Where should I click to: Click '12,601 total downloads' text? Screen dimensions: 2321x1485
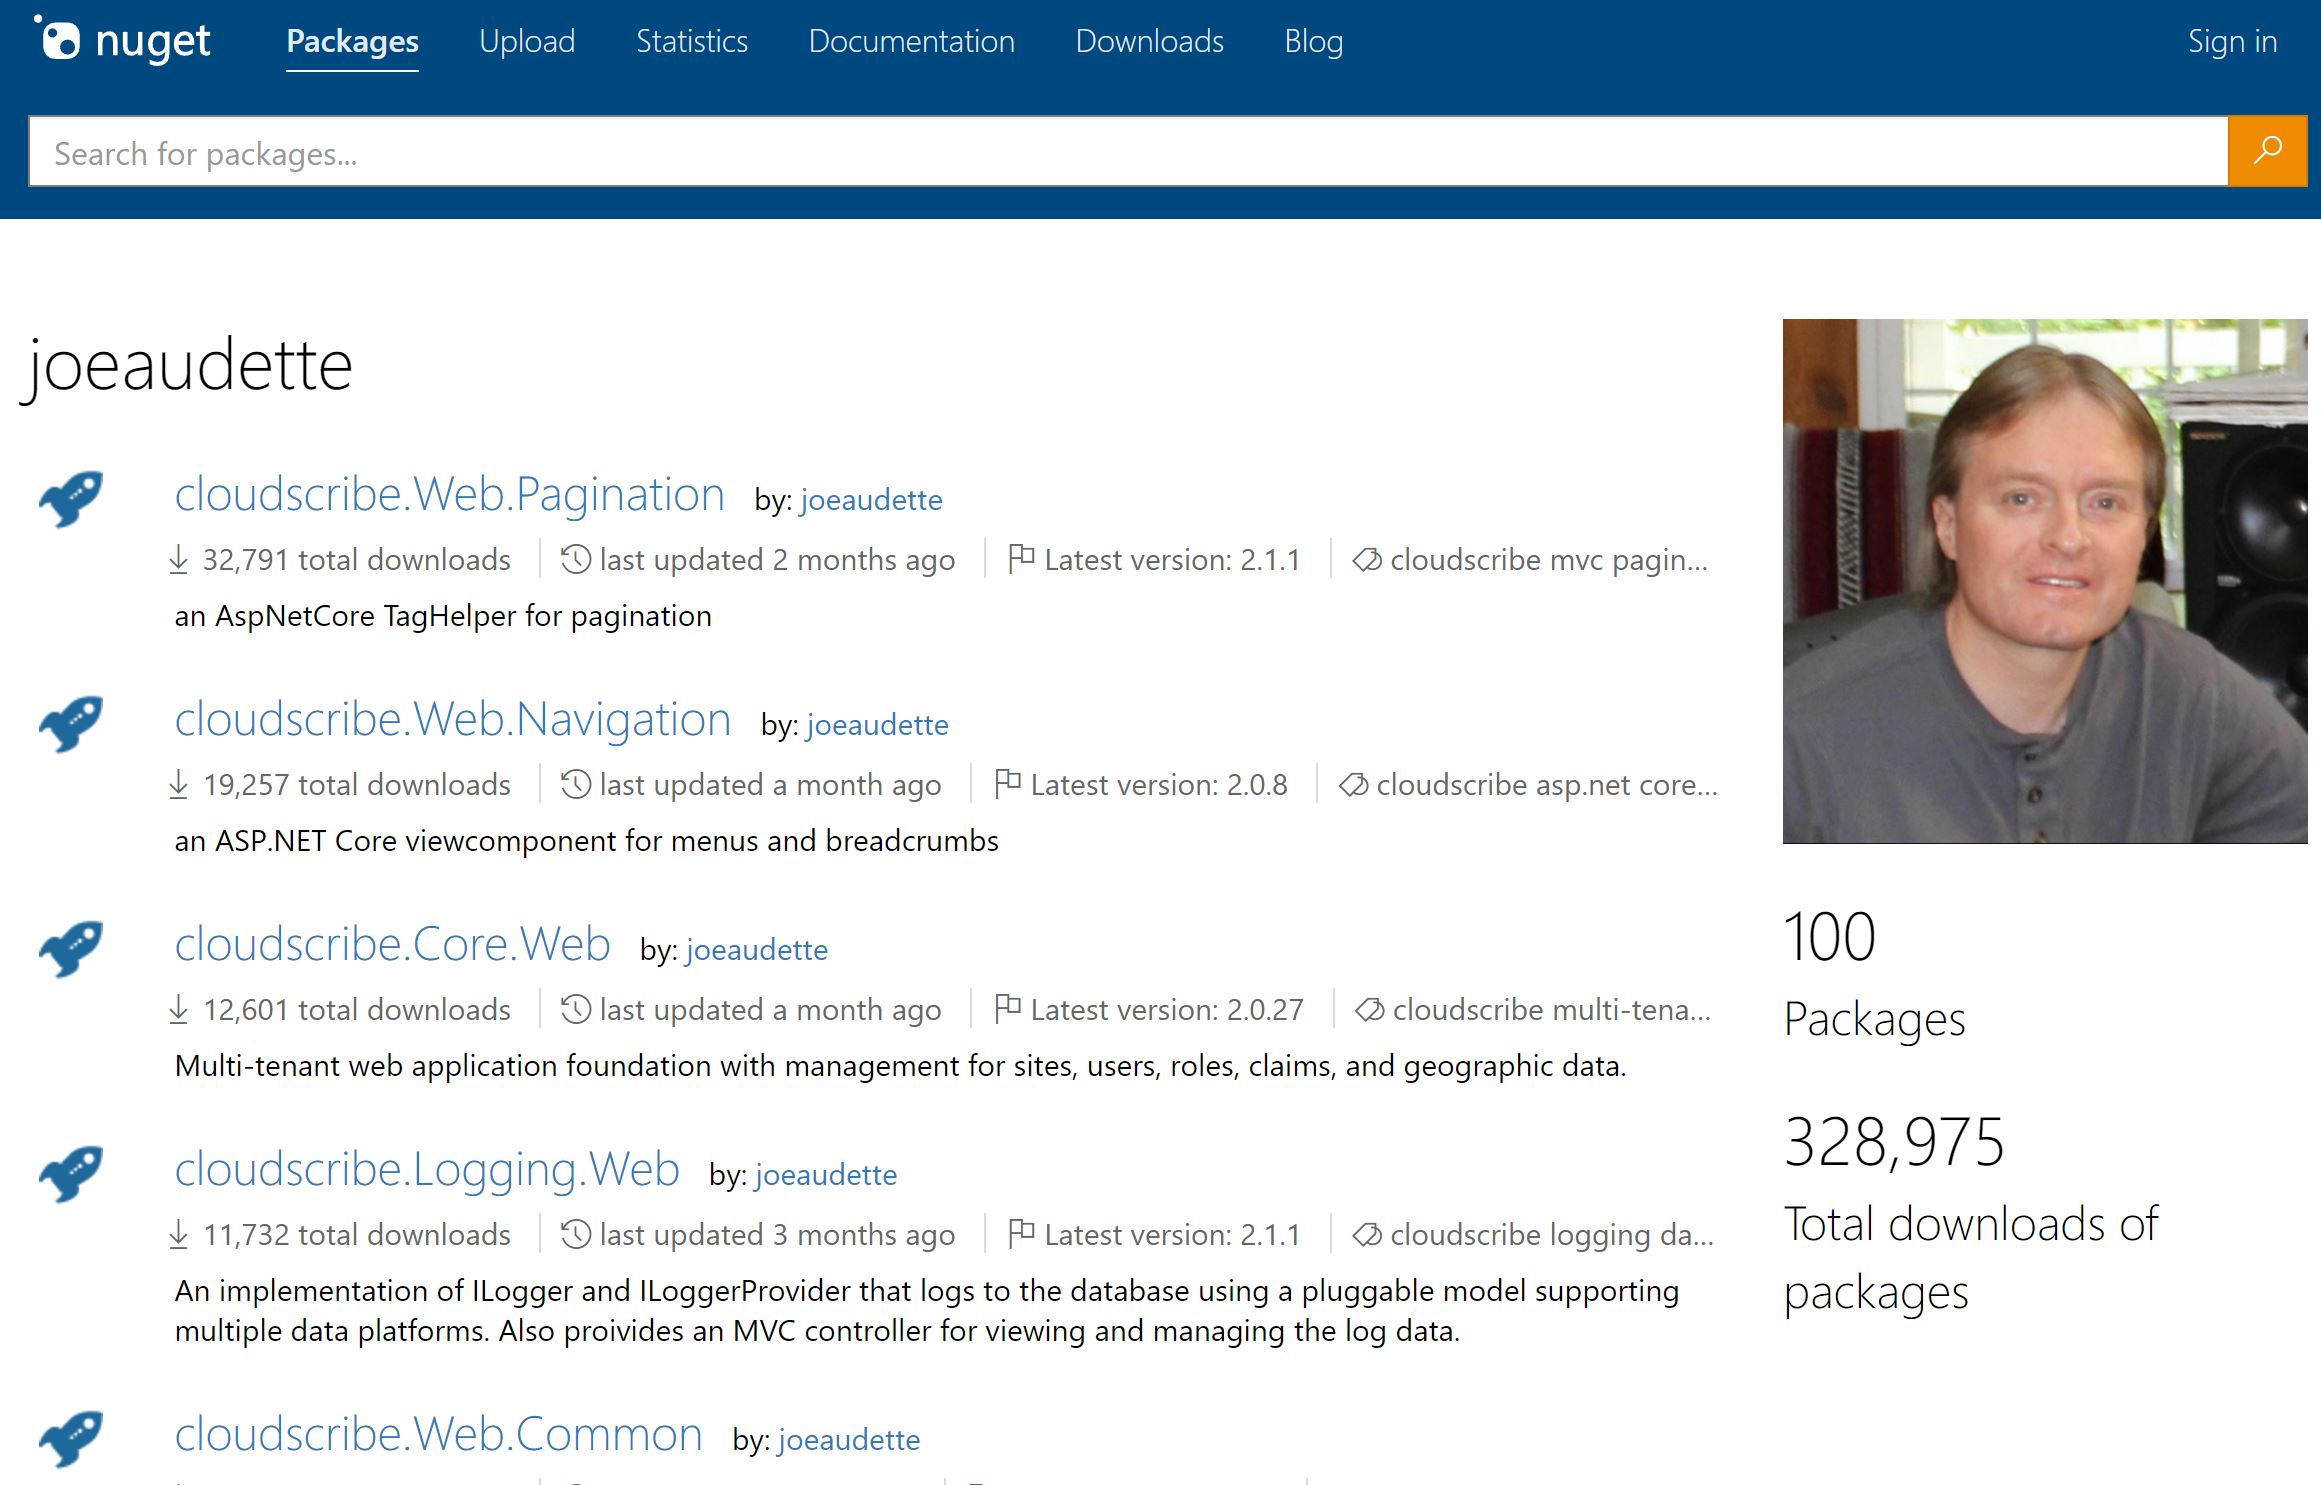[356, 1010]
